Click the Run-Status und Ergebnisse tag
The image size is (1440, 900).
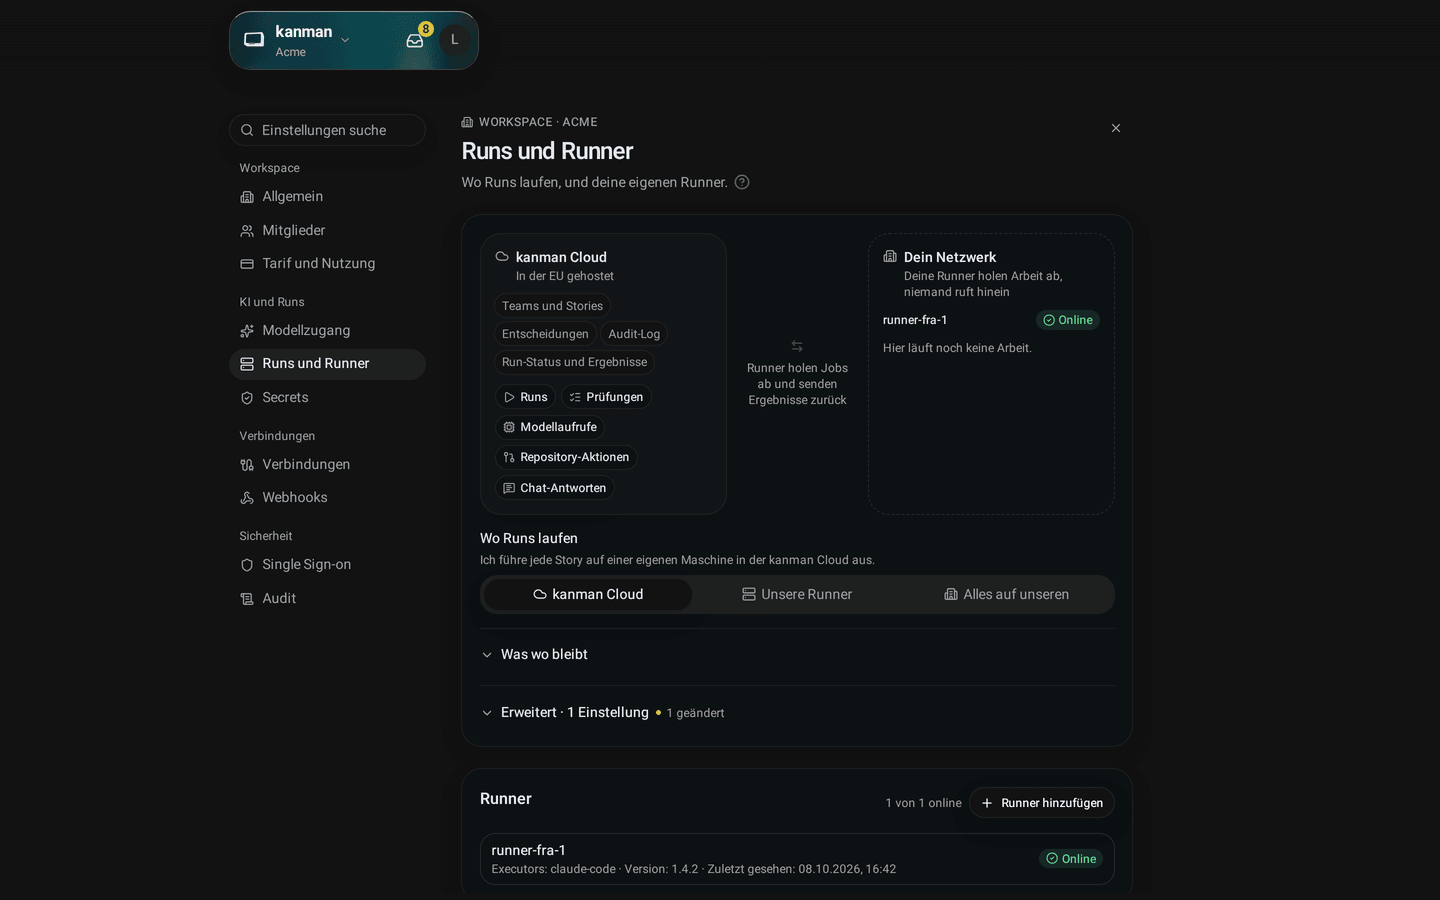pos(574,362)
